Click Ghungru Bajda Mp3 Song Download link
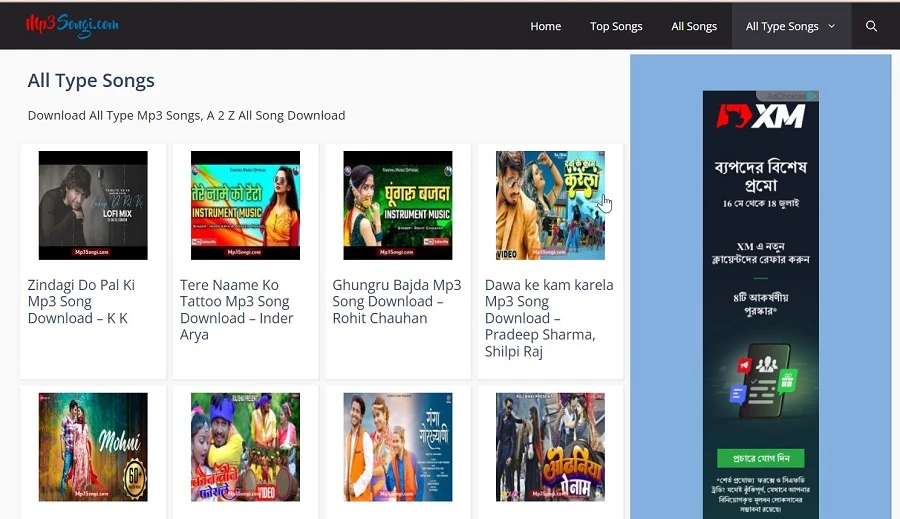Screen dimensions: 900x519 coord(397,301)
